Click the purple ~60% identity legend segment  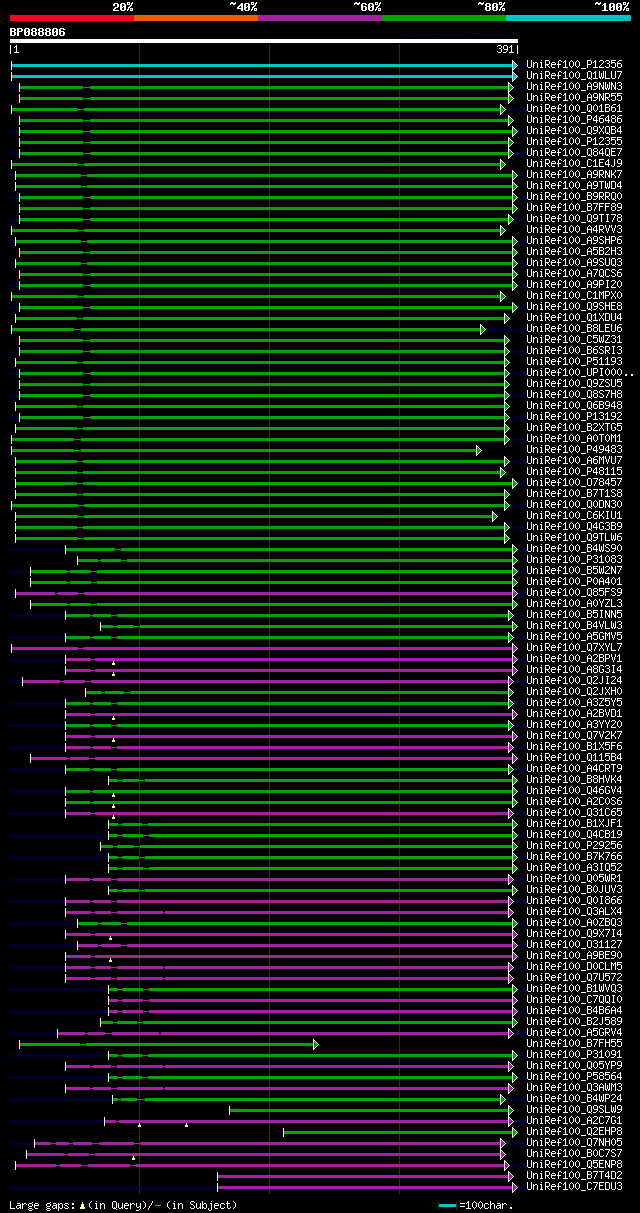(x=319, y=17)
